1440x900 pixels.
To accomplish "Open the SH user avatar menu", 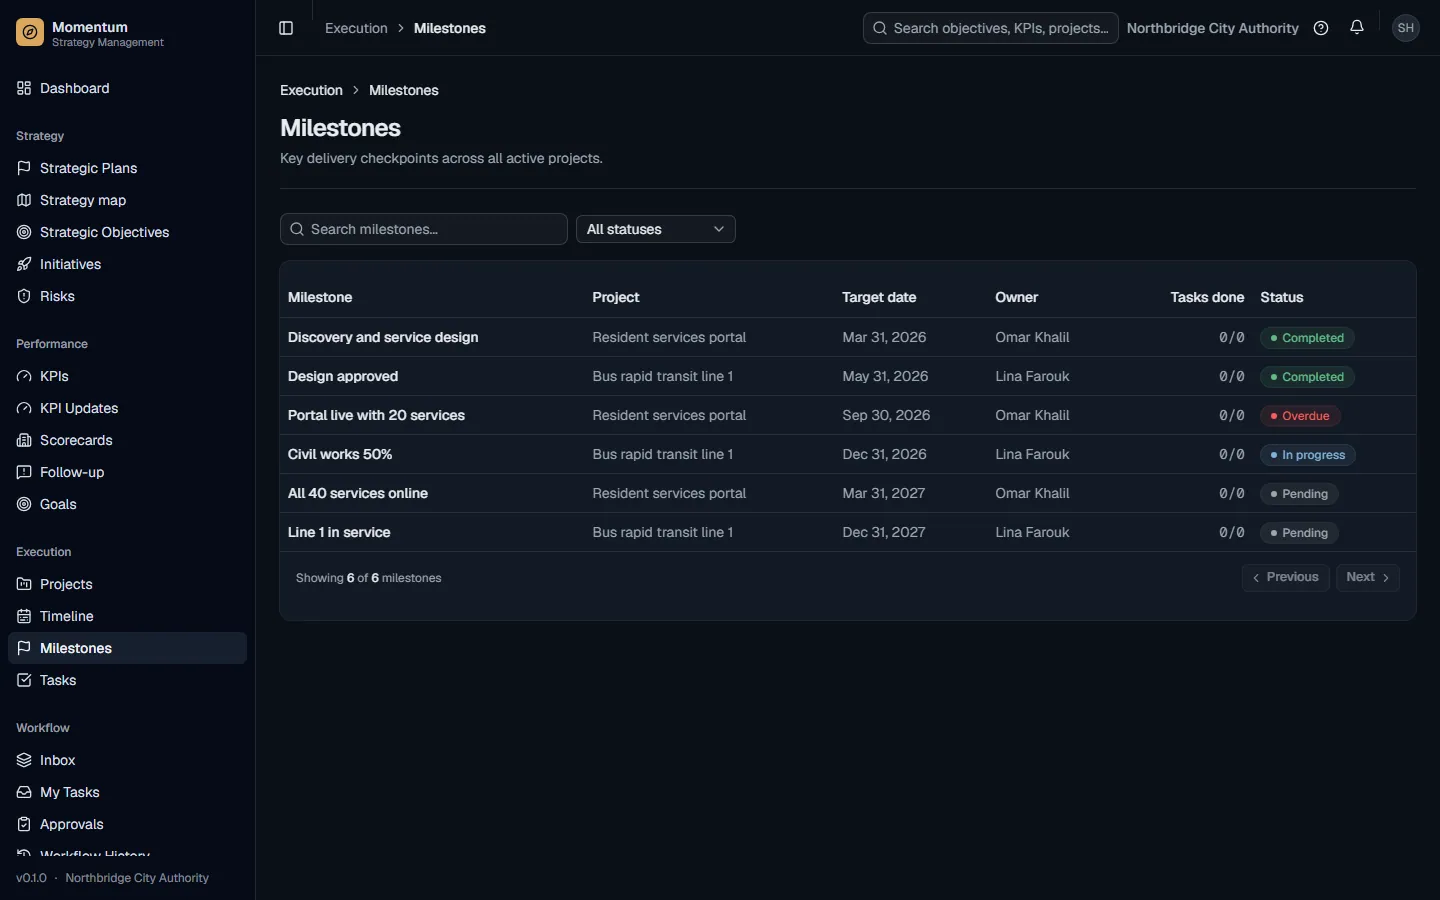I will 1406,28.
